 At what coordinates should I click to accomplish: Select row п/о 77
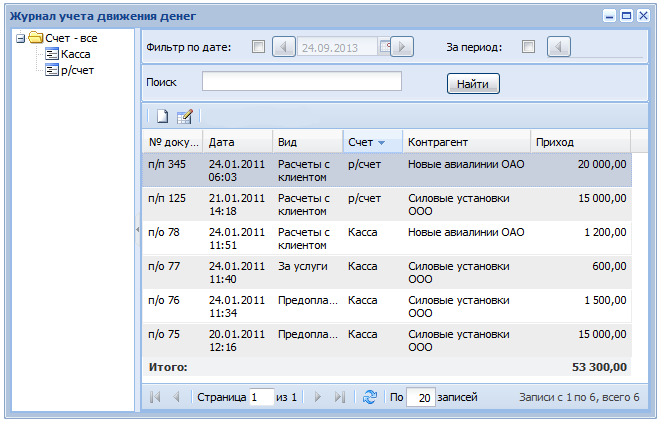pos(387,272)
